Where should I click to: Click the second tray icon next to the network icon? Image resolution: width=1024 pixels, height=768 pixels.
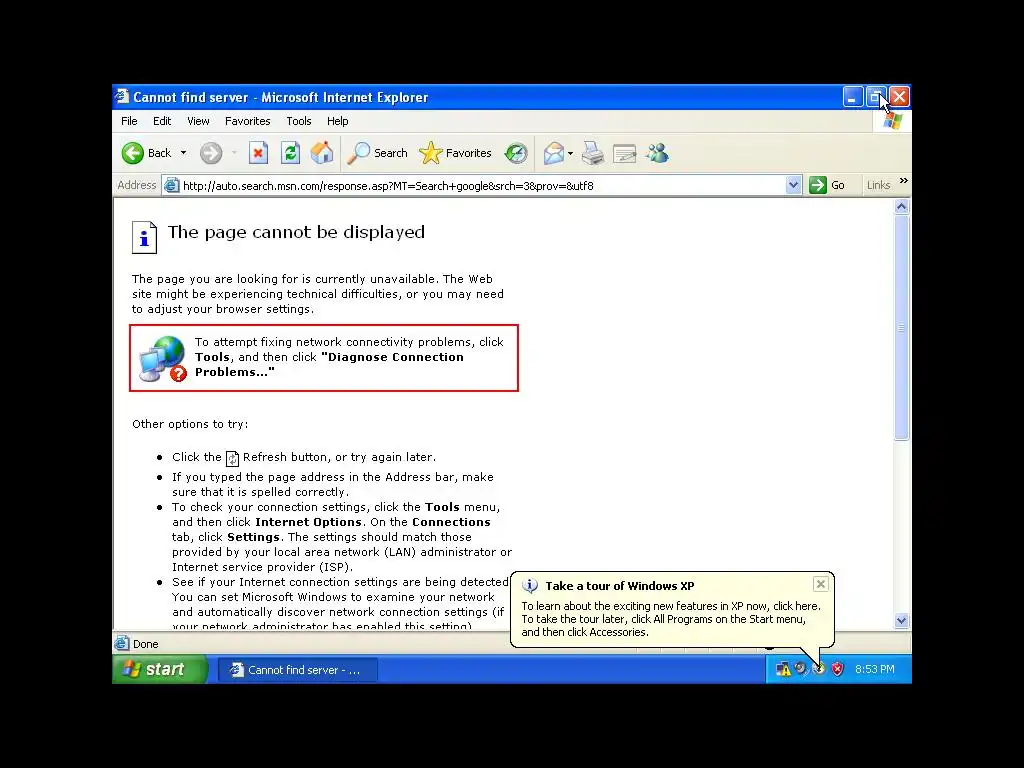pos(801,669)
